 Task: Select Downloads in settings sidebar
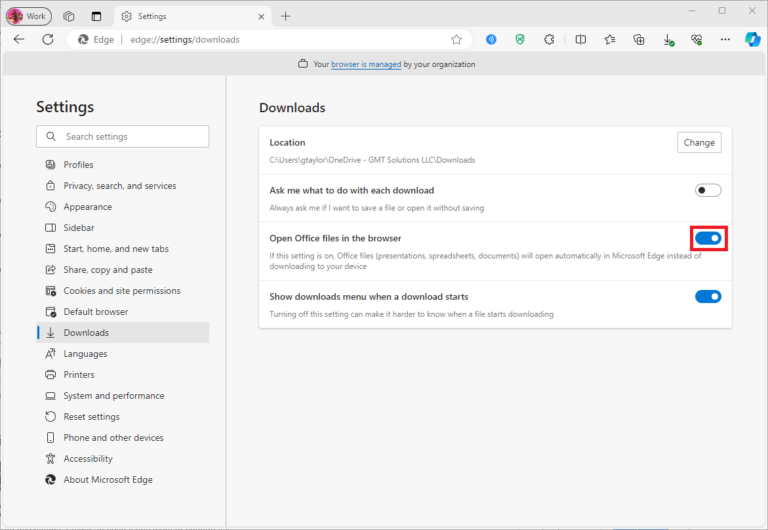click(122, 333)
